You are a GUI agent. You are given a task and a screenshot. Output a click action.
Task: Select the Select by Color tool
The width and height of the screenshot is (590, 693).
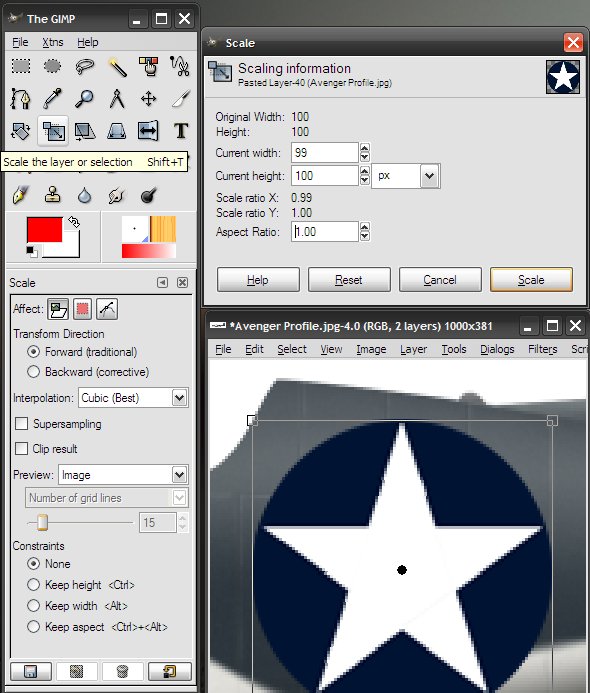pyautogui.click(x=148, y=66)
